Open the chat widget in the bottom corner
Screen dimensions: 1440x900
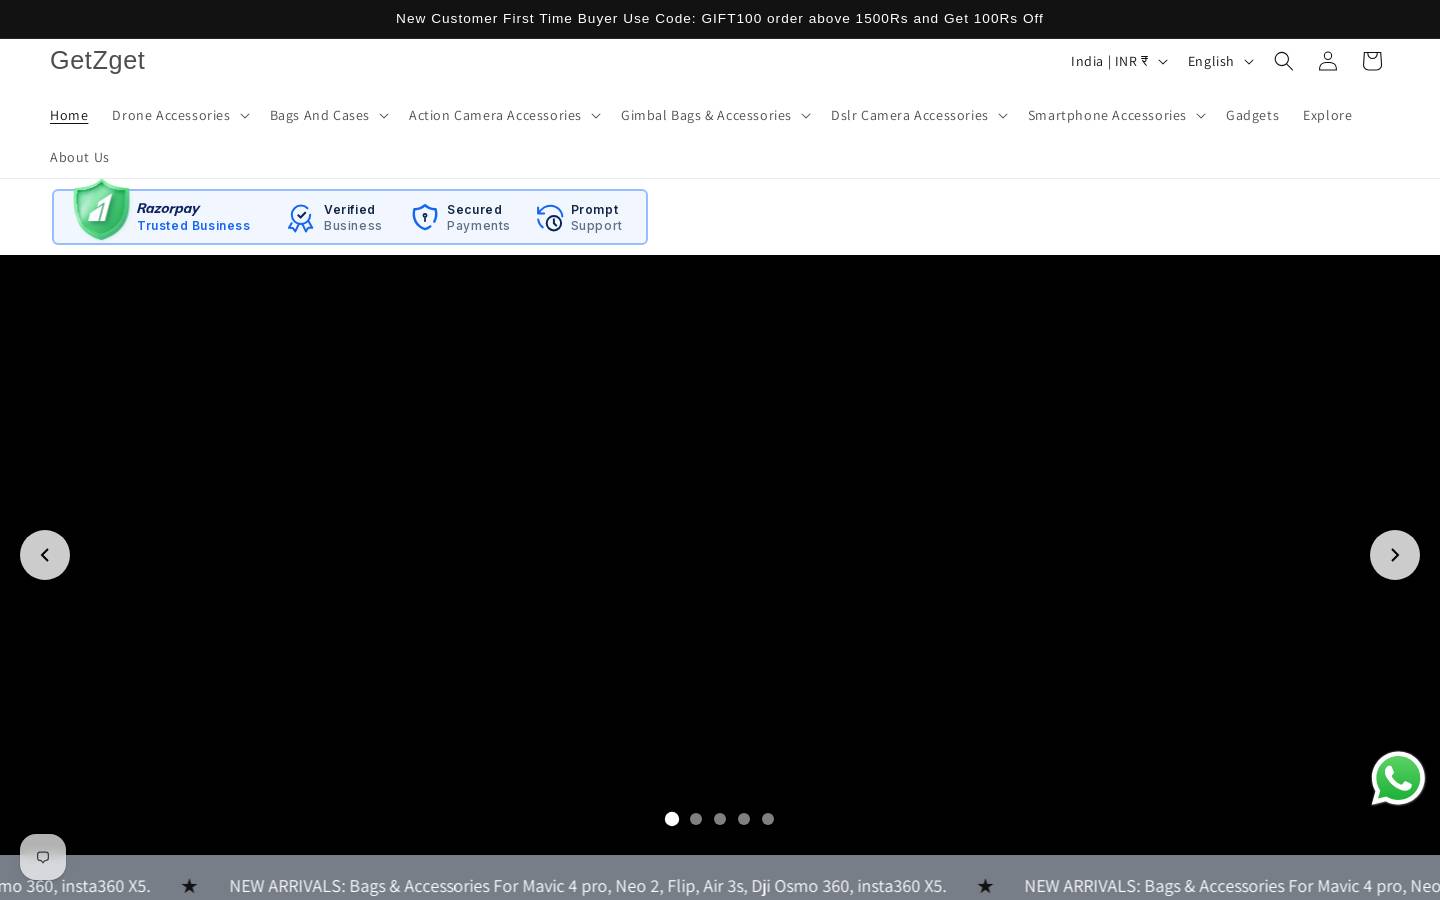[x=43, y=857]
